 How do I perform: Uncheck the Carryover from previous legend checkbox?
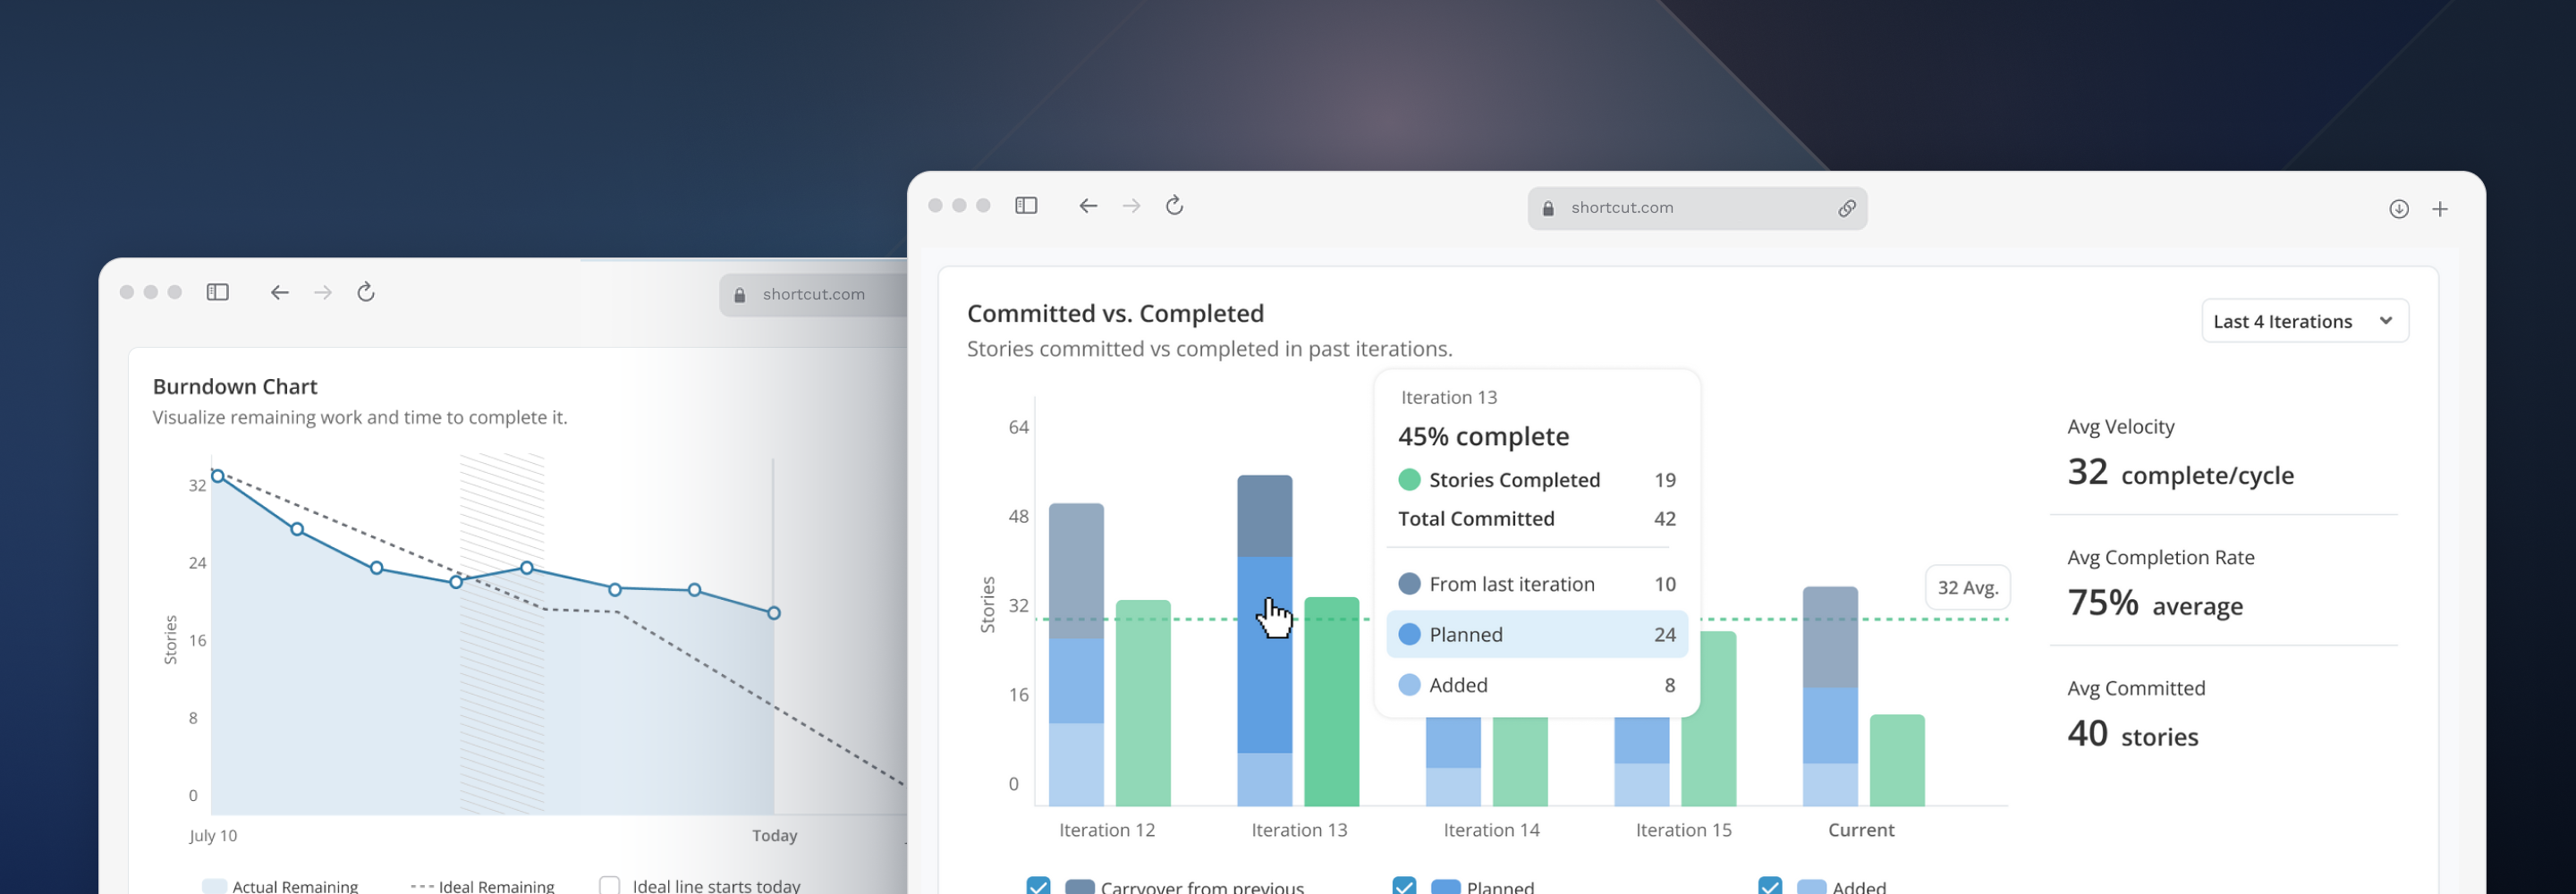coord(1038,886)
